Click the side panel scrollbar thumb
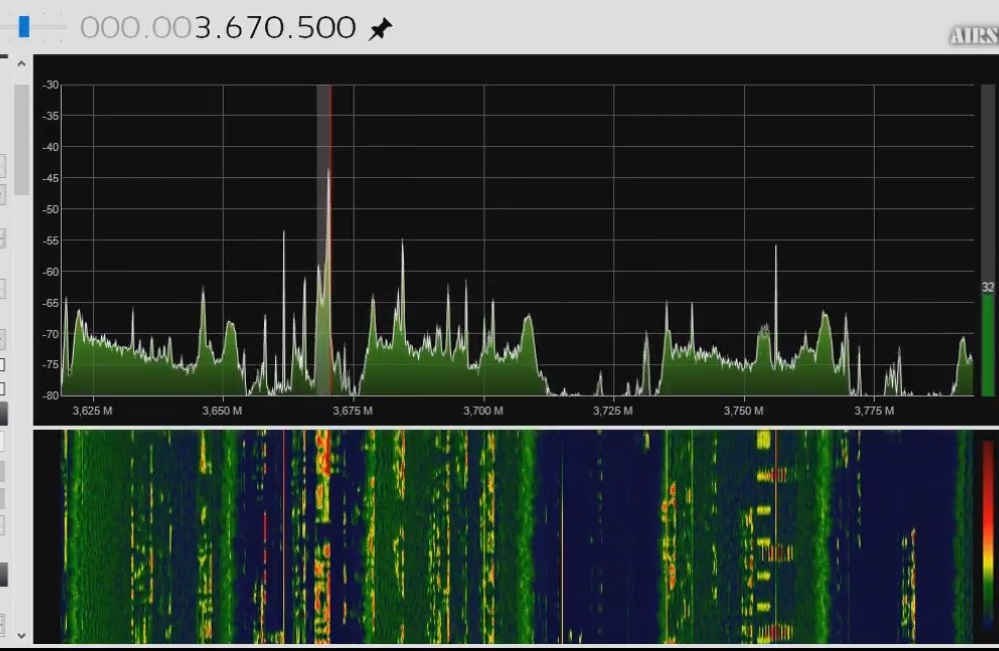Image resolution: width=999 pixels, height=651 pixels. [x=21, y=140]
